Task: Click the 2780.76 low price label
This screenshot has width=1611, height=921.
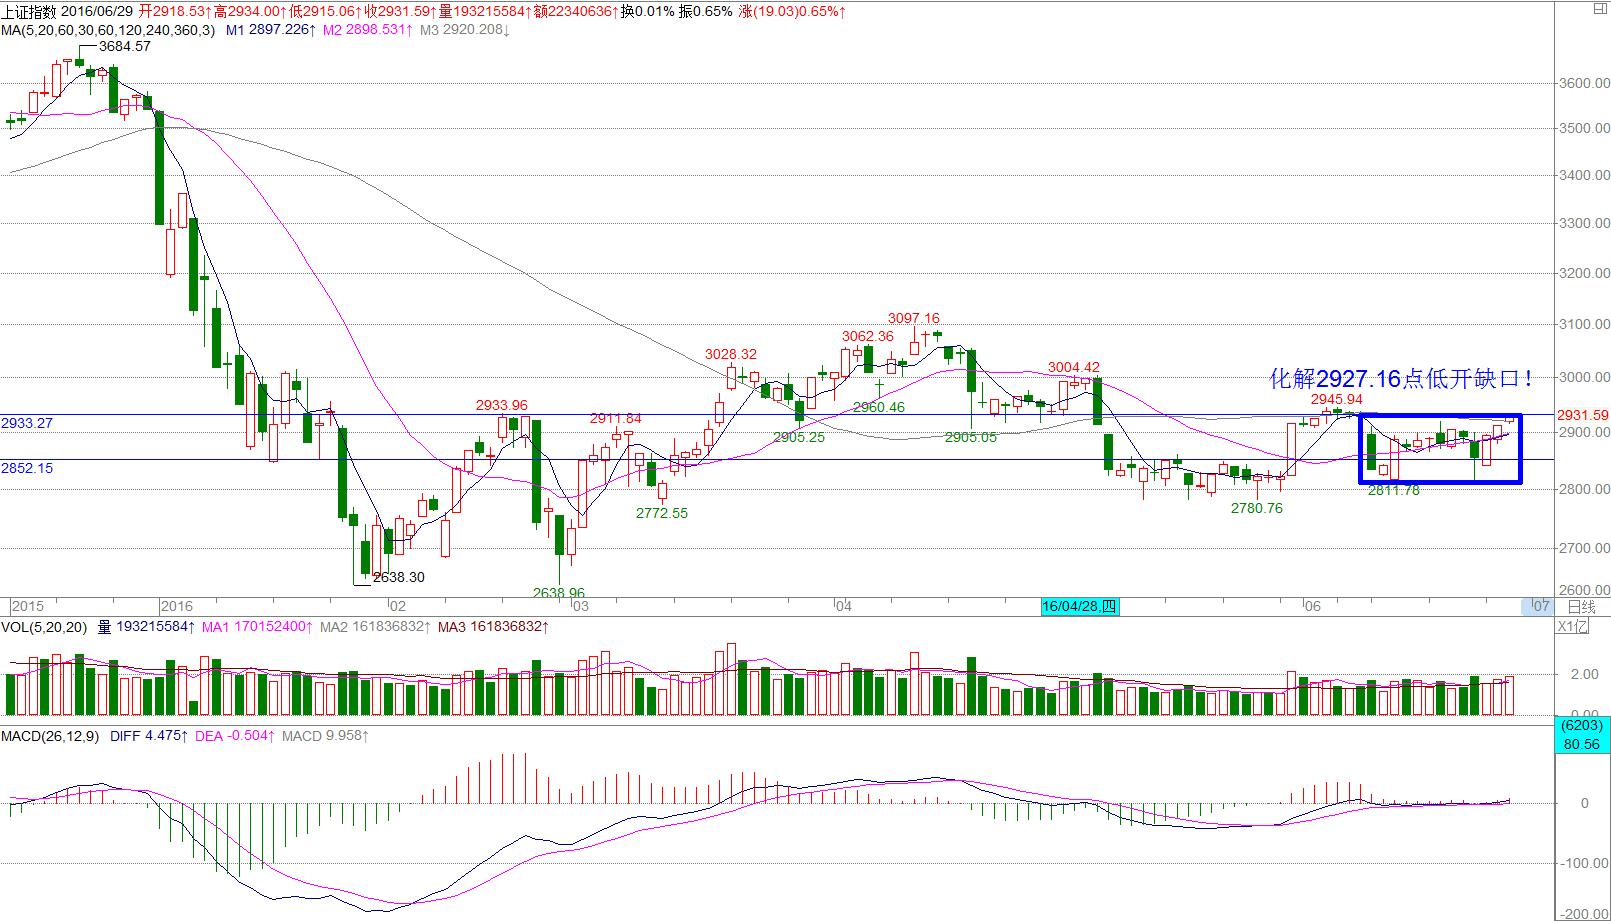Action: 1257,508
